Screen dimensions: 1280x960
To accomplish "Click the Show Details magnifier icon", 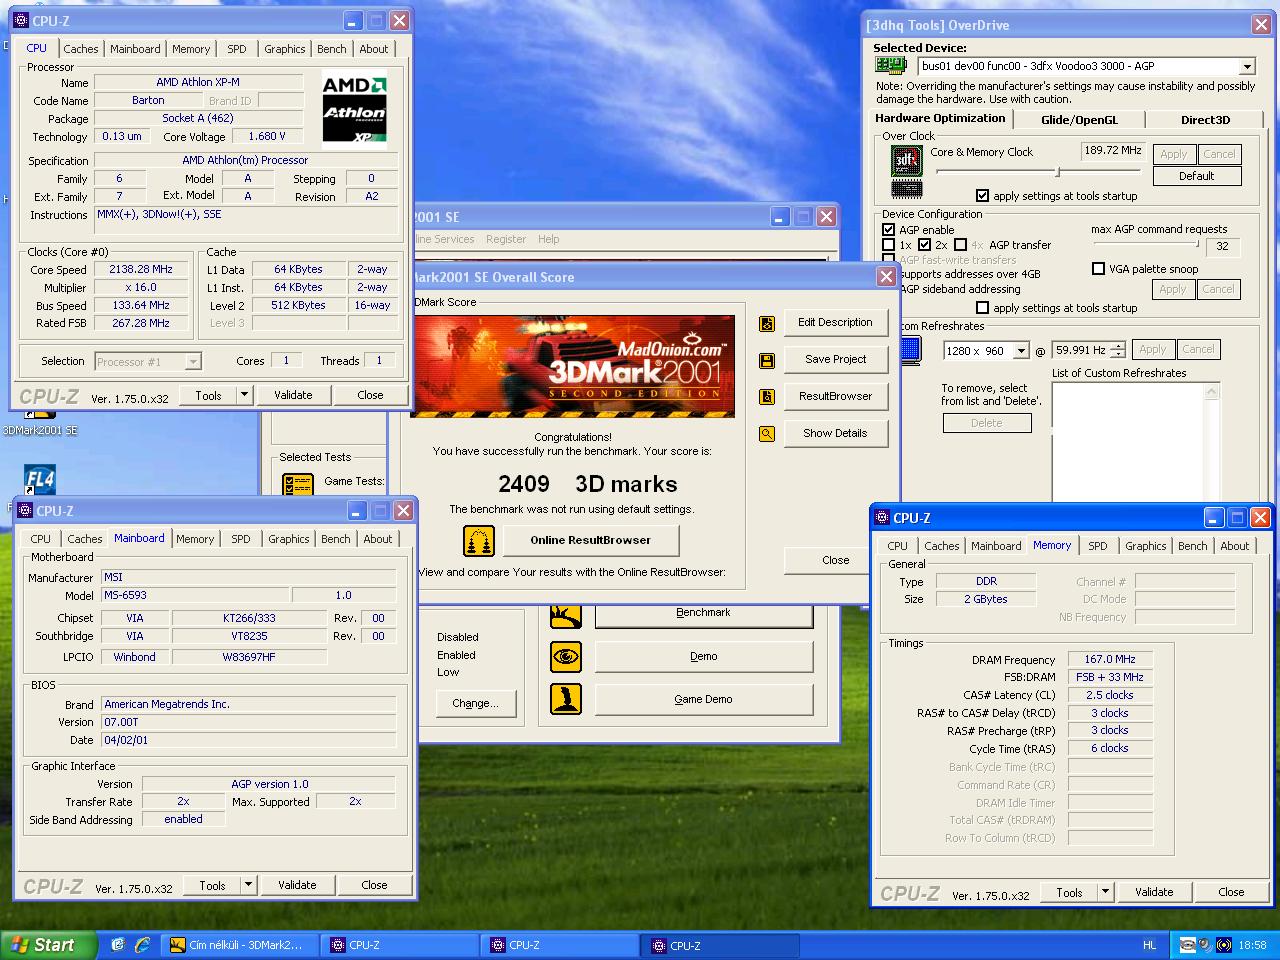I will pos(767,434).
